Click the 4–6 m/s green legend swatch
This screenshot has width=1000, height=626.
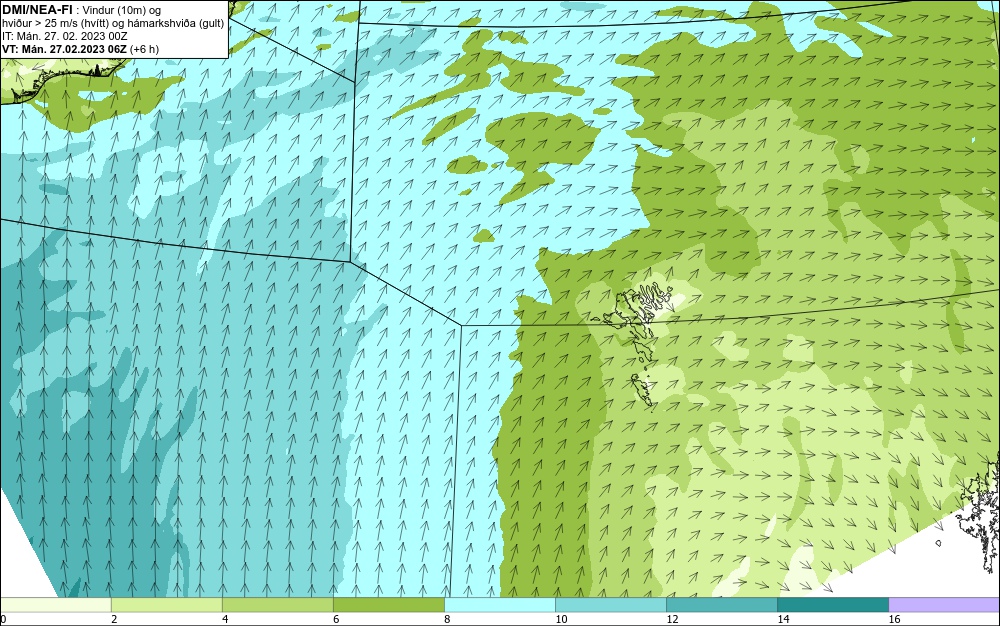pyautogui.click(x=277, y=604)
